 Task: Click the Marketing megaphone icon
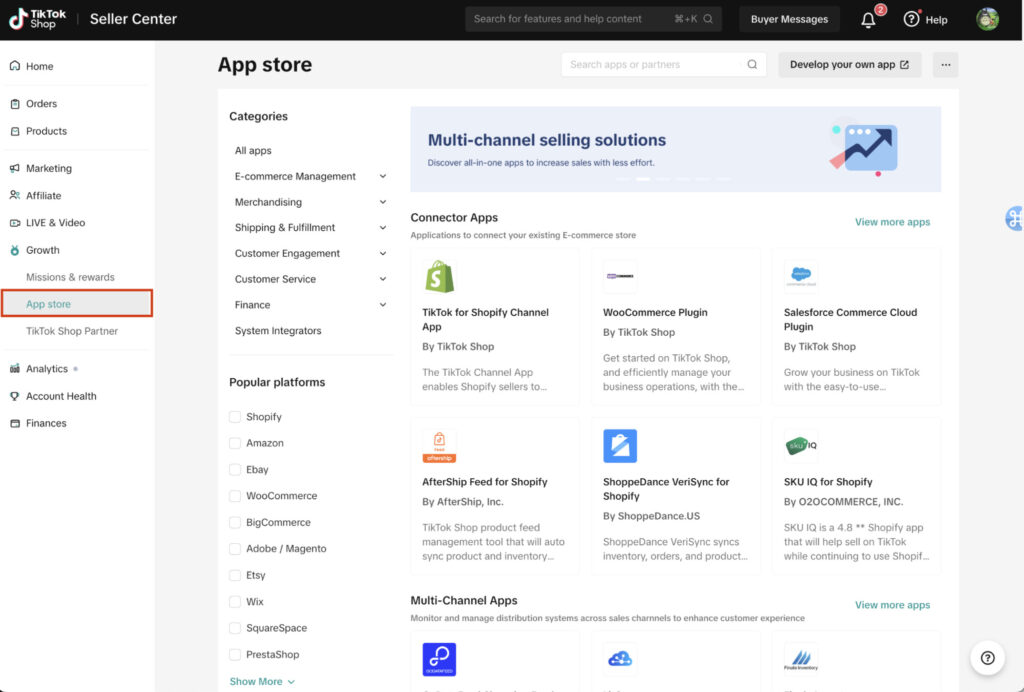(x=14, y=168)
